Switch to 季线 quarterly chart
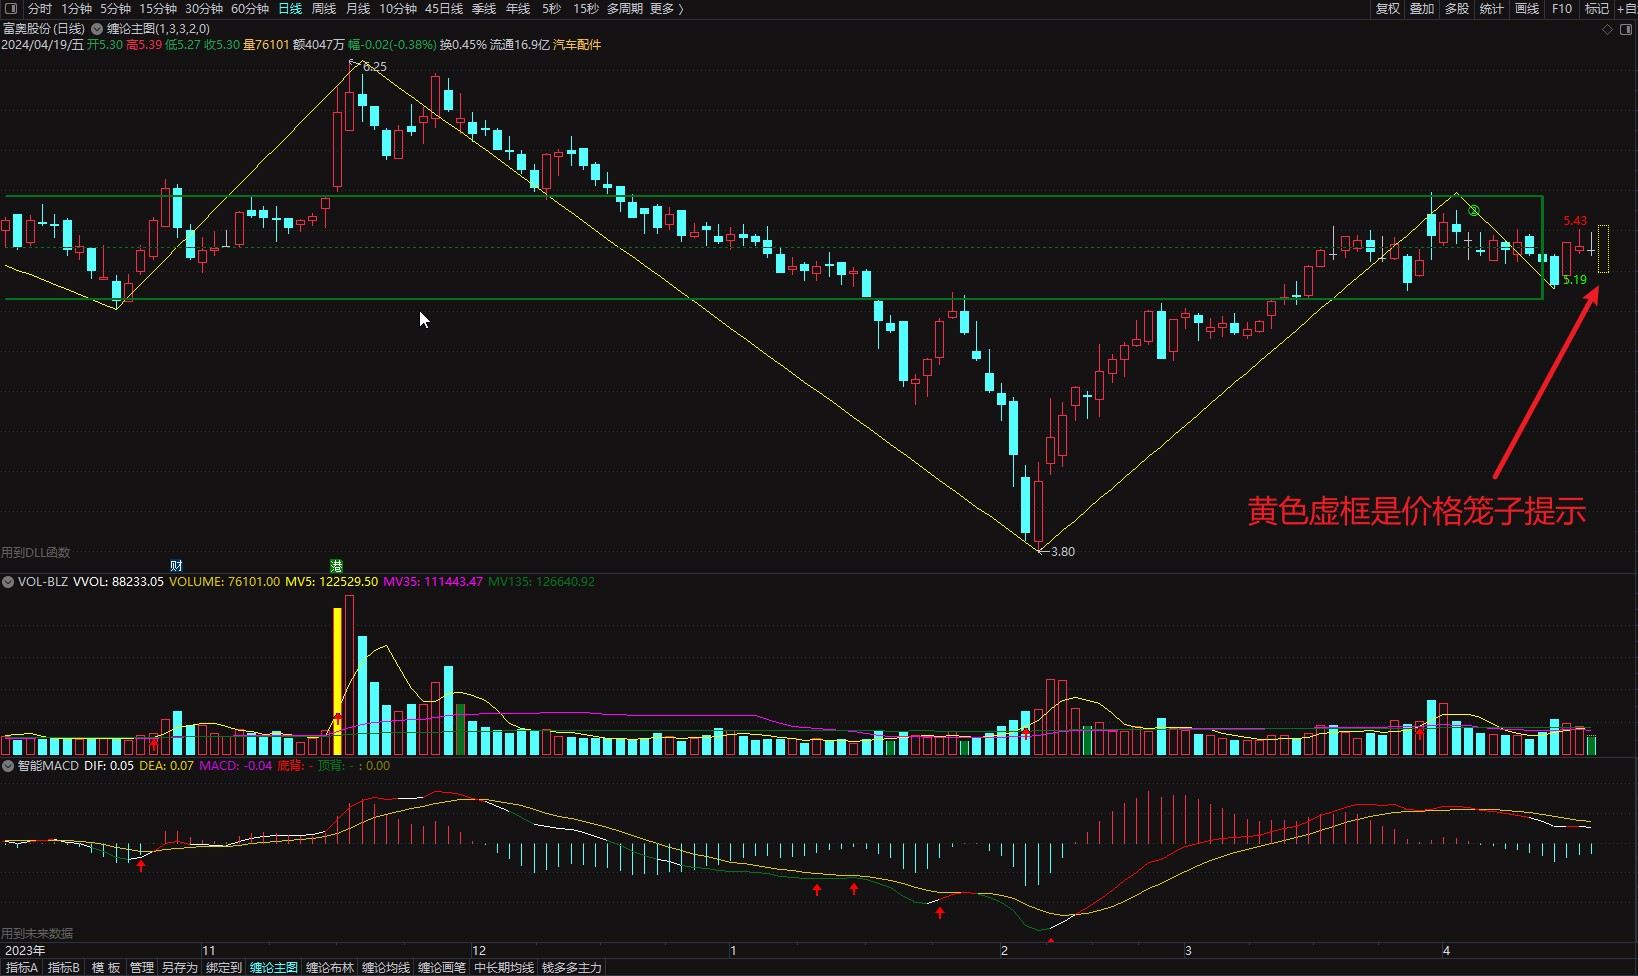This screenshot has height=976, width=1638. tap(484, 8)
